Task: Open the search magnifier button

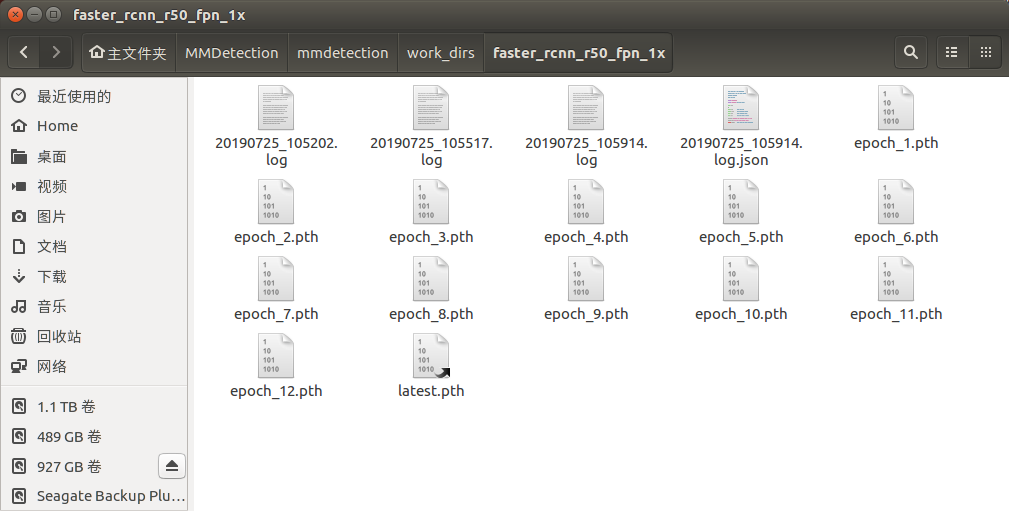Action: coord(911,52)
